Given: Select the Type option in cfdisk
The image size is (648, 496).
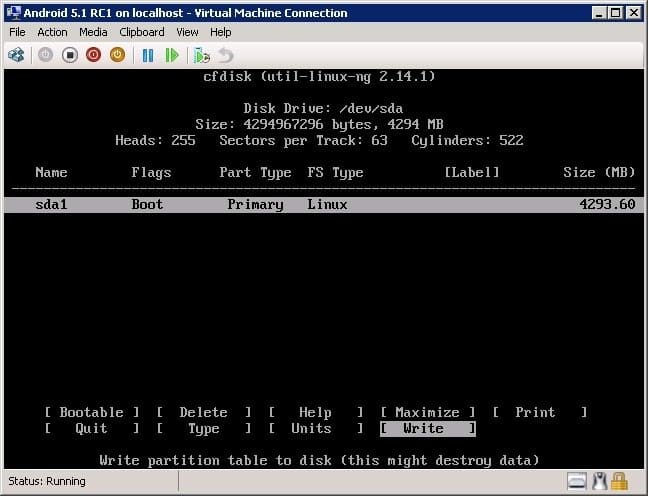Looking at the screenshot, I should point(204,429).
